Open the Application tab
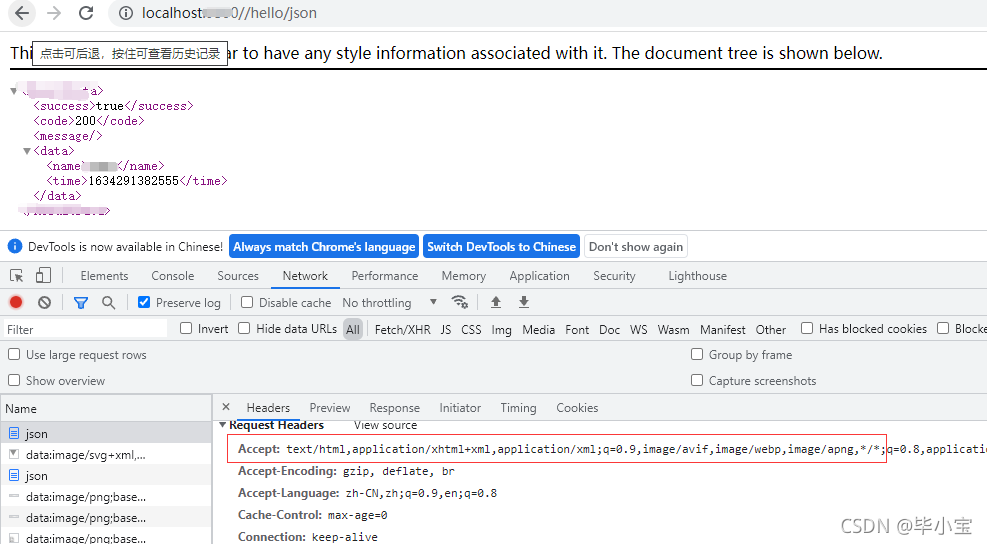987x544 pixels. (539, 276)
